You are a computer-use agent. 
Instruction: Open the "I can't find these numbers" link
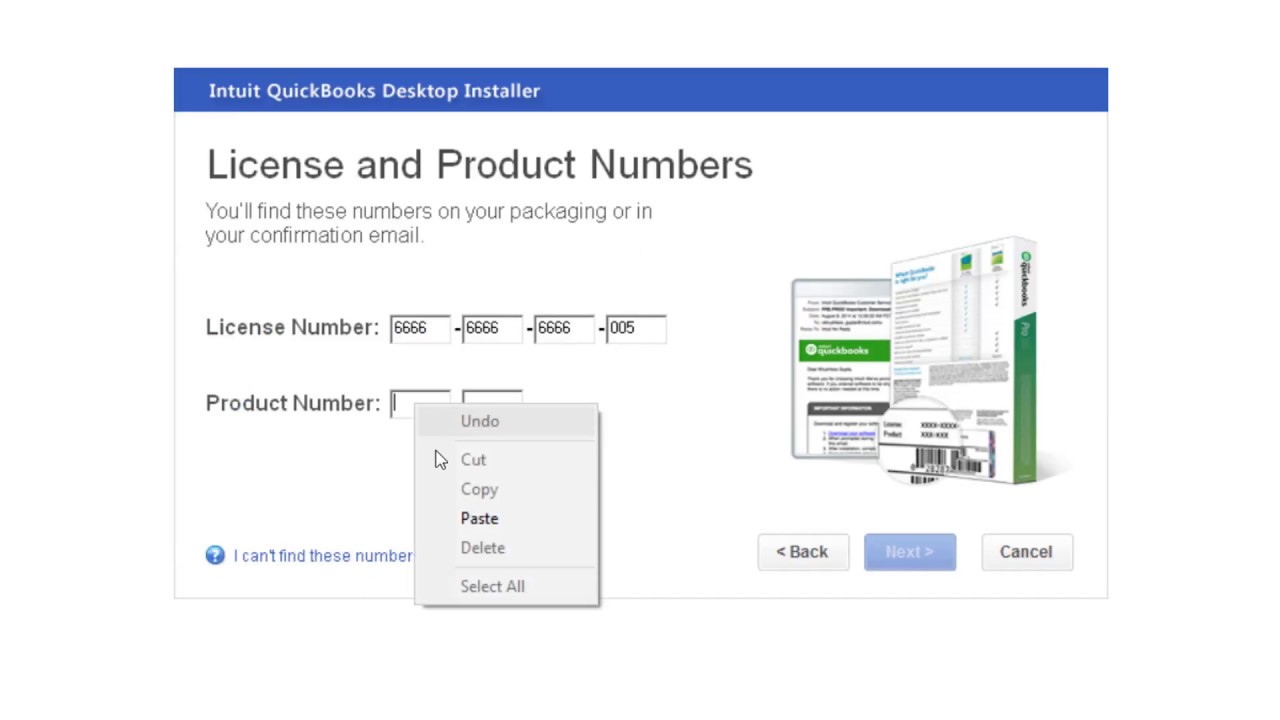(323, 556)
